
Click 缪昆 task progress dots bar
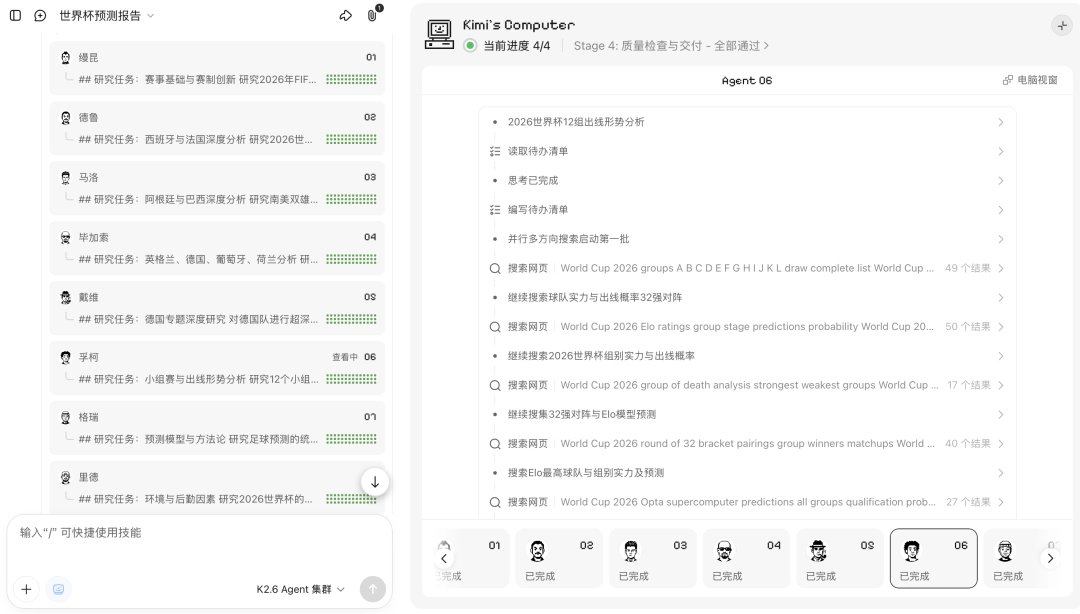(351, 79)
